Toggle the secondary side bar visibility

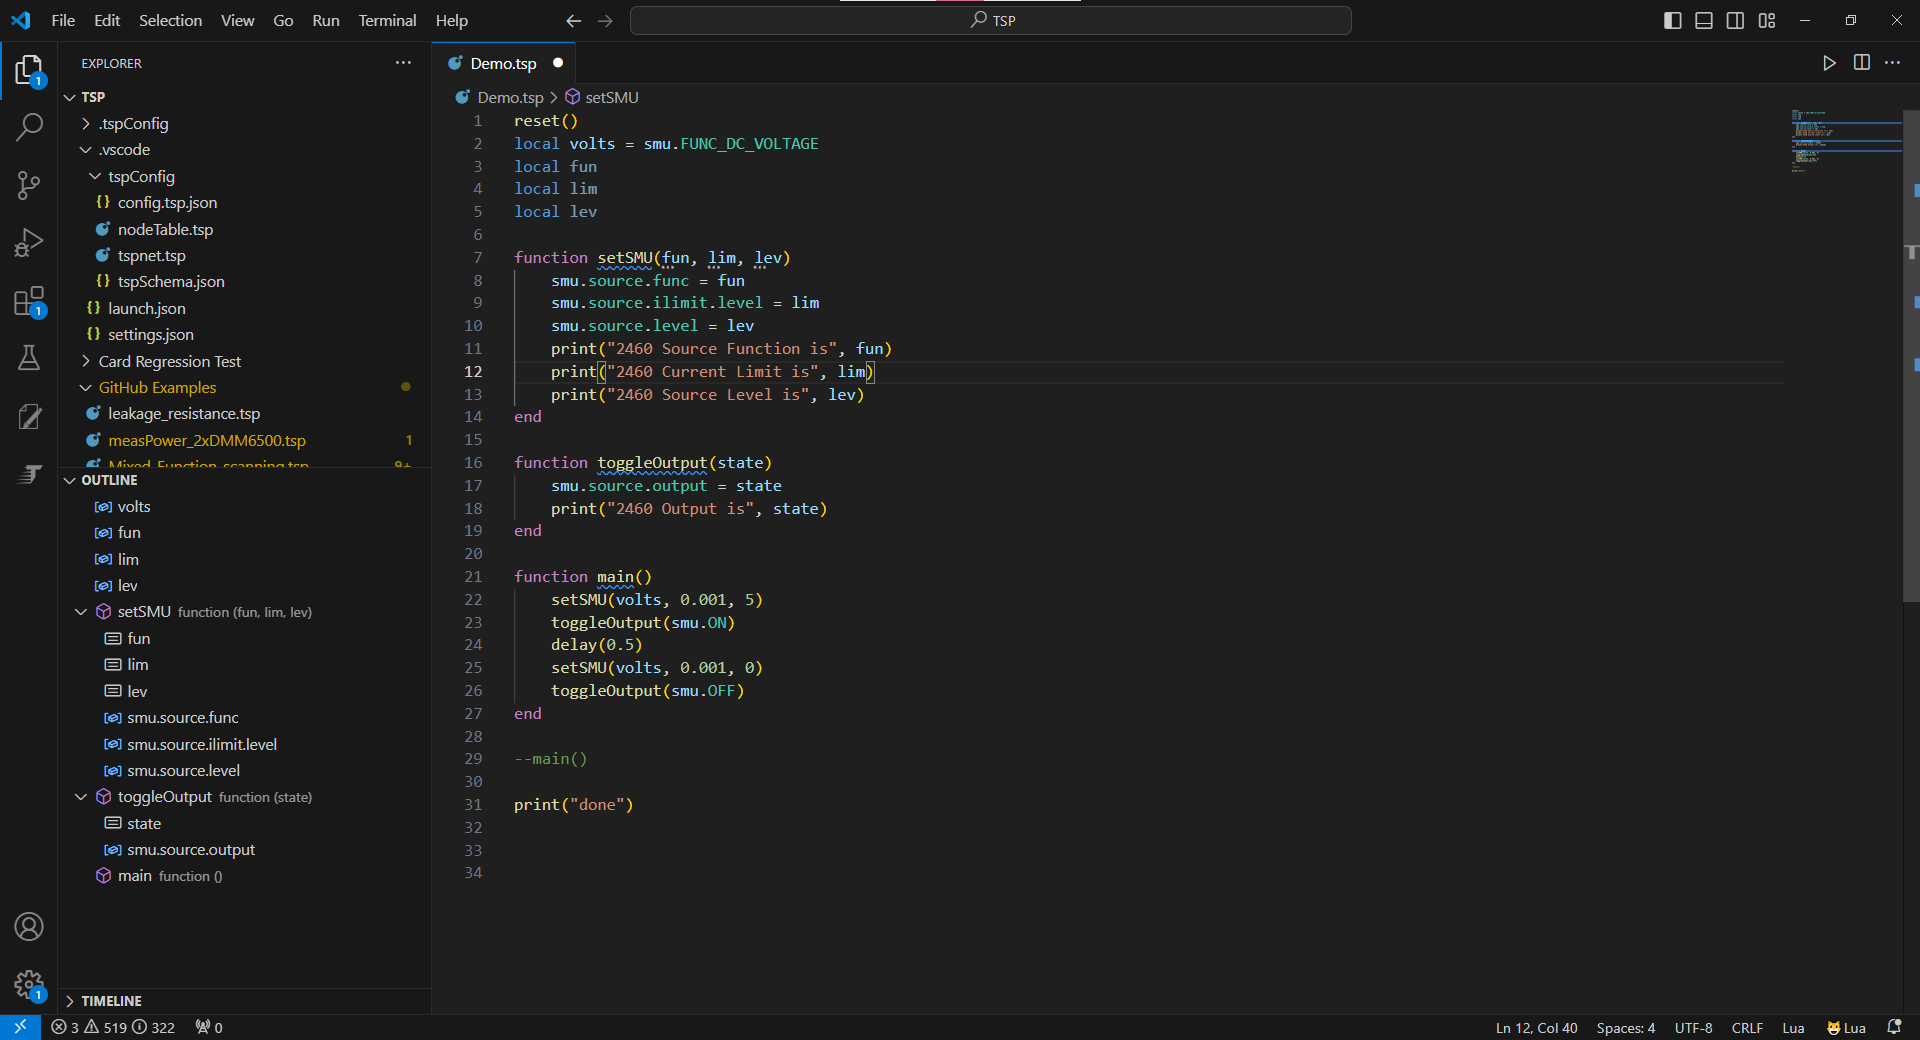[1735, 21]
